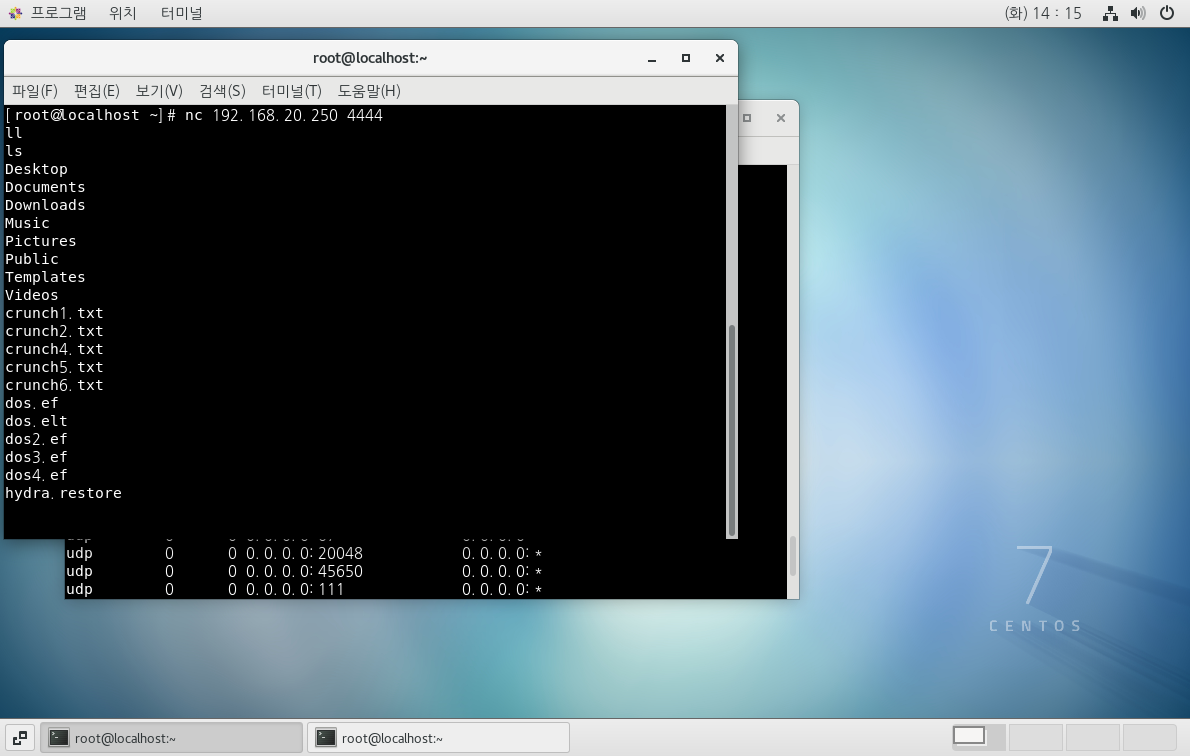Switch to second root@localhost taskbar entry

439,738
